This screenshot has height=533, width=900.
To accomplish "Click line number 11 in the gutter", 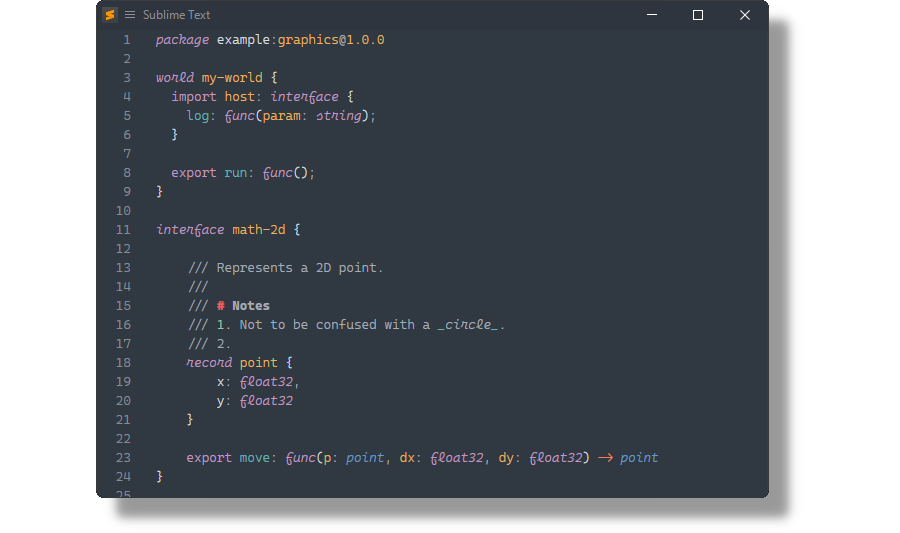I will [x=123, y=230].
